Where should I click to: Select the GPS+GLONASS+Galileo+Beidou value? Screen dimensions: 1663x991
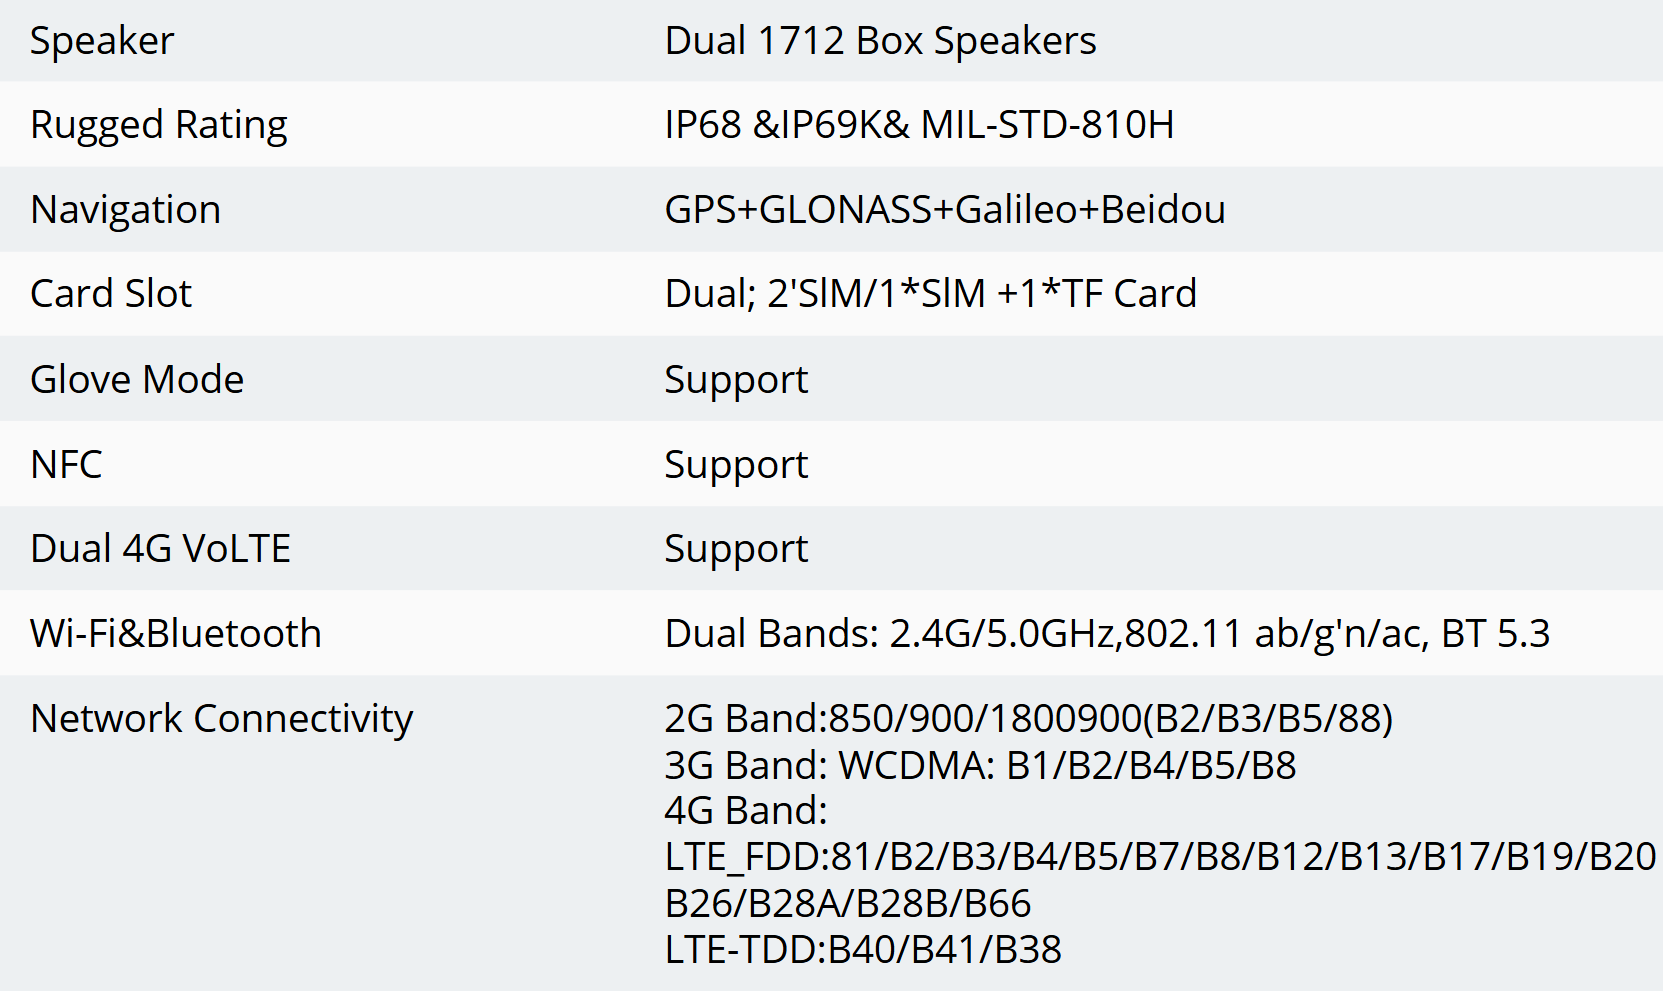coord(945,210)
